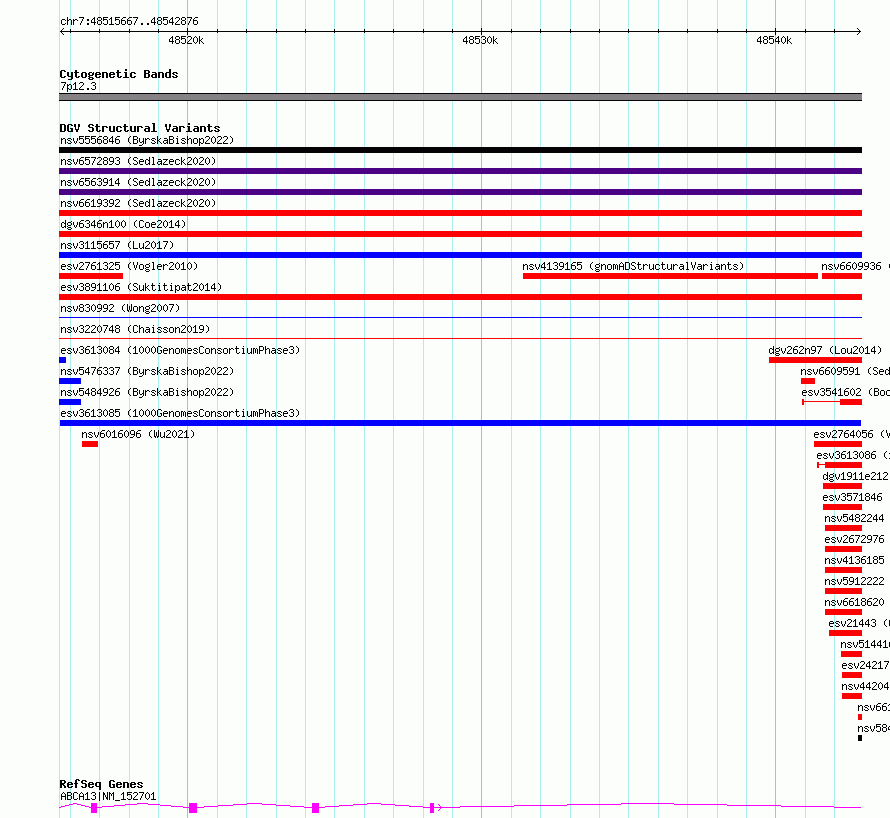The image size is (890, 818).
Task: Select the nsv5484926 (ByrskaBishop2022) label
Action: coord(147,392)
